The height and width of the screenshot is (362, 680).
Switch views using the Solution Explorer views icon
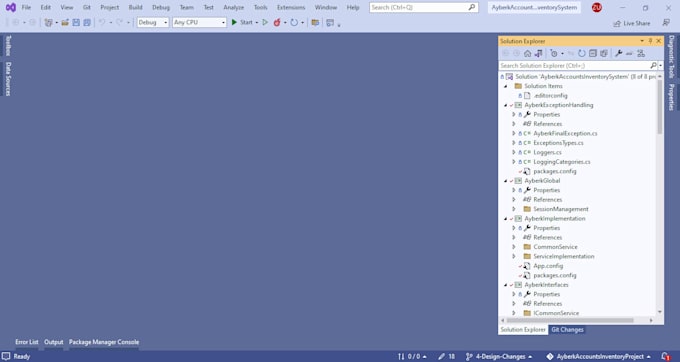click(x=539, y=53)
